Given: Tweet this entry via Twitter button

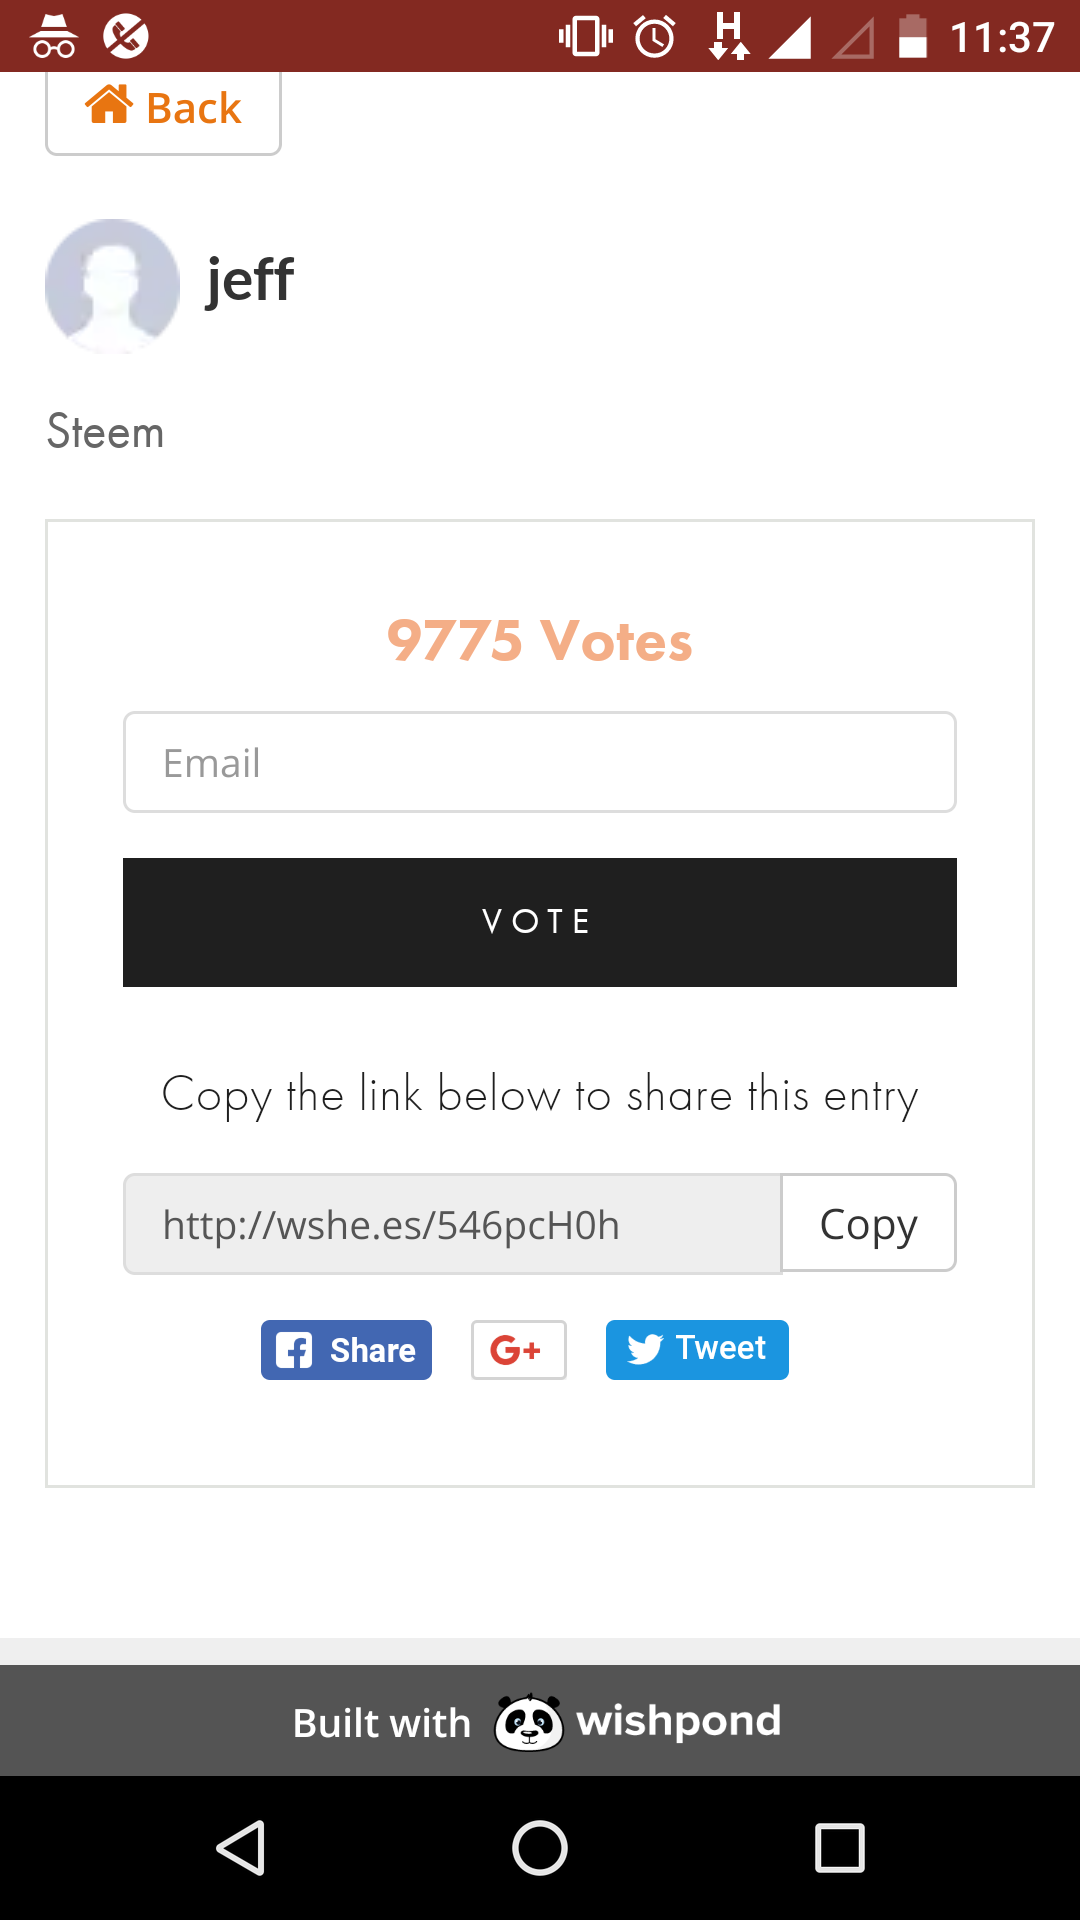Looking at the screenshot, I should point(697,1350).
